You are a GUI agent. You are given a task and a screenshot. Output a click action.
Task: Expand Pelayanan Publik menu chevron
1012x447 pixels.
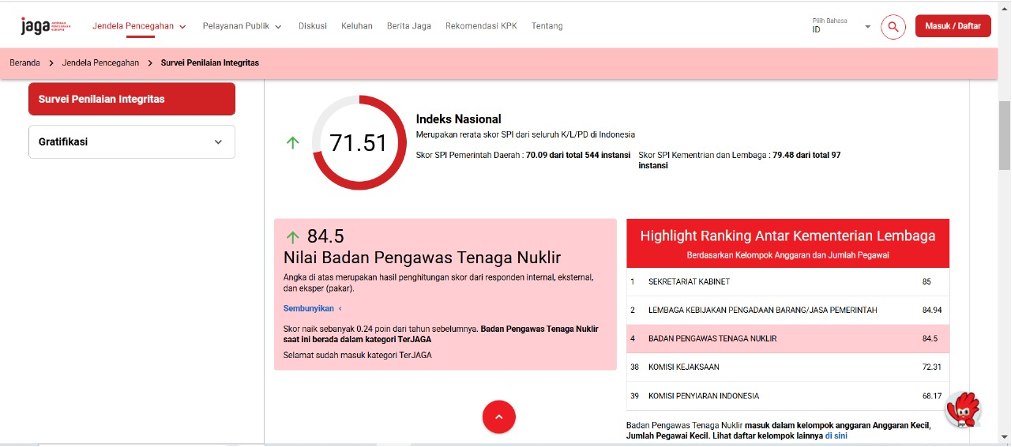[278, 27]
